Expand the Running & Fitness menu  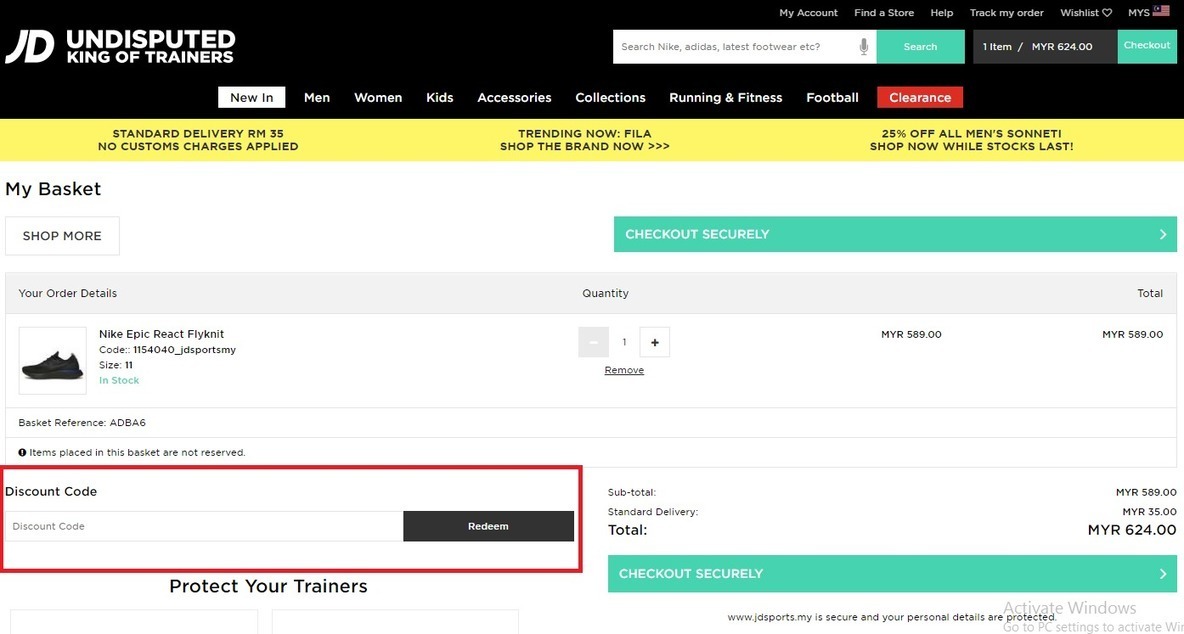pyautogui.click(x=725, y=97)
